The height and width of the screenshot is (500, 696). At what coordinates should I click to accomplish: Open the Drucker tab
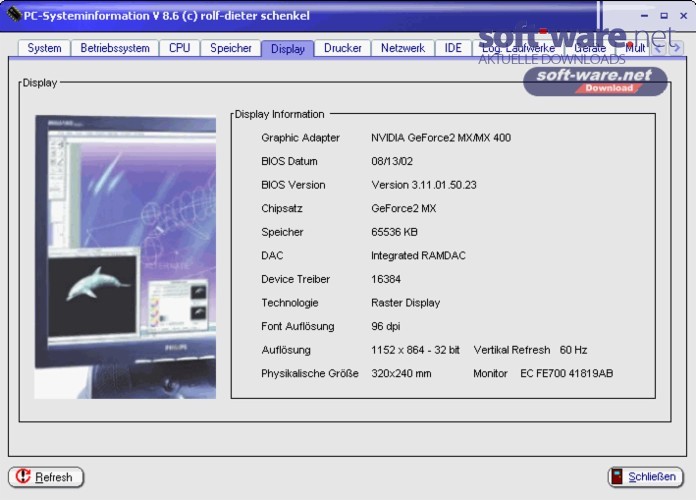[343, 48]
